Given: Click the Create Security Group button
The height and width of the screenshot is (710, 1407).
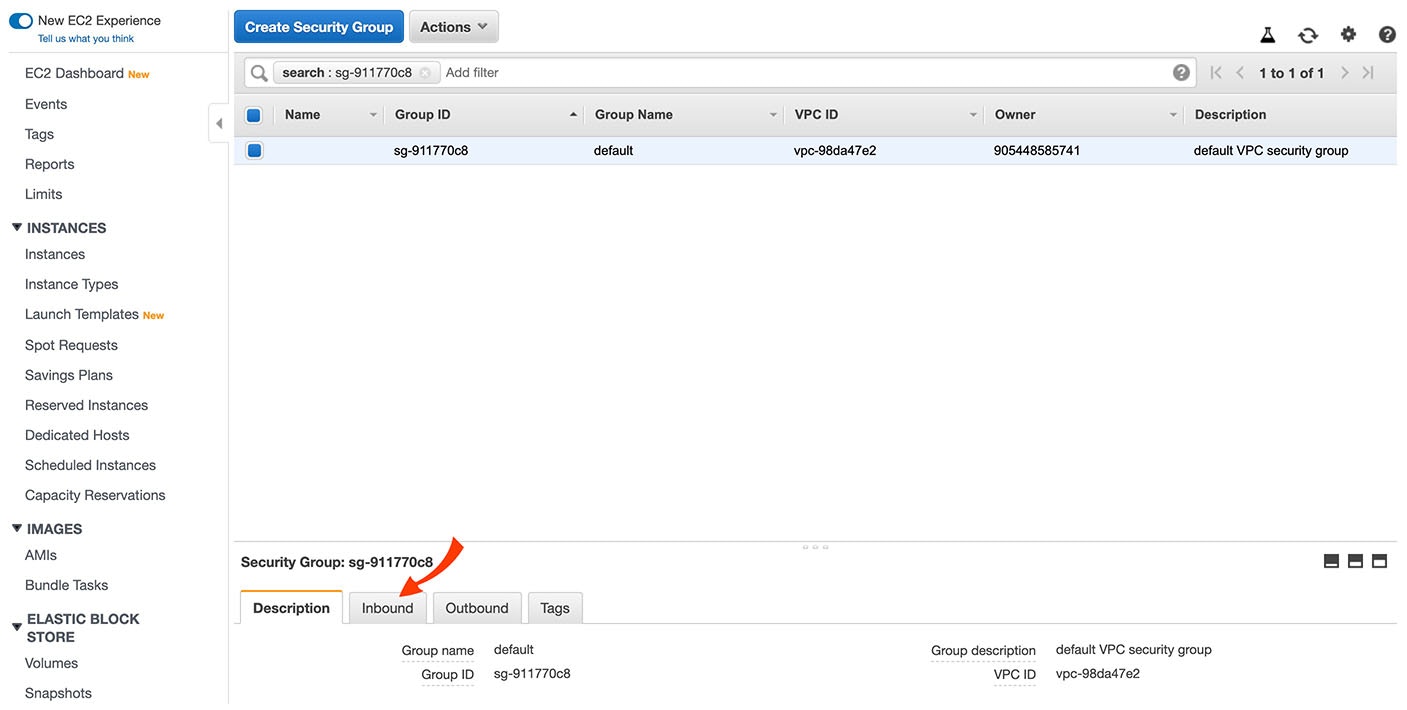Looking at the screenshot, I should coord(318,26).
